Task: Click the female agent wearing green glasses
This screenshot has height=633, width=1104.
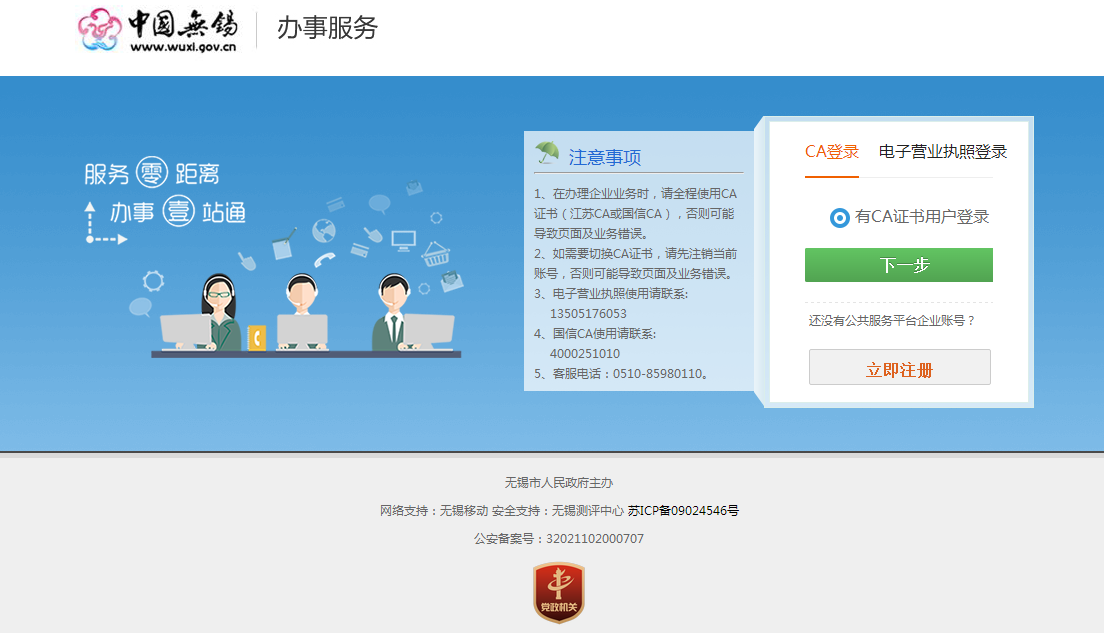Action: pyautogui.click(x=218, y=300)
